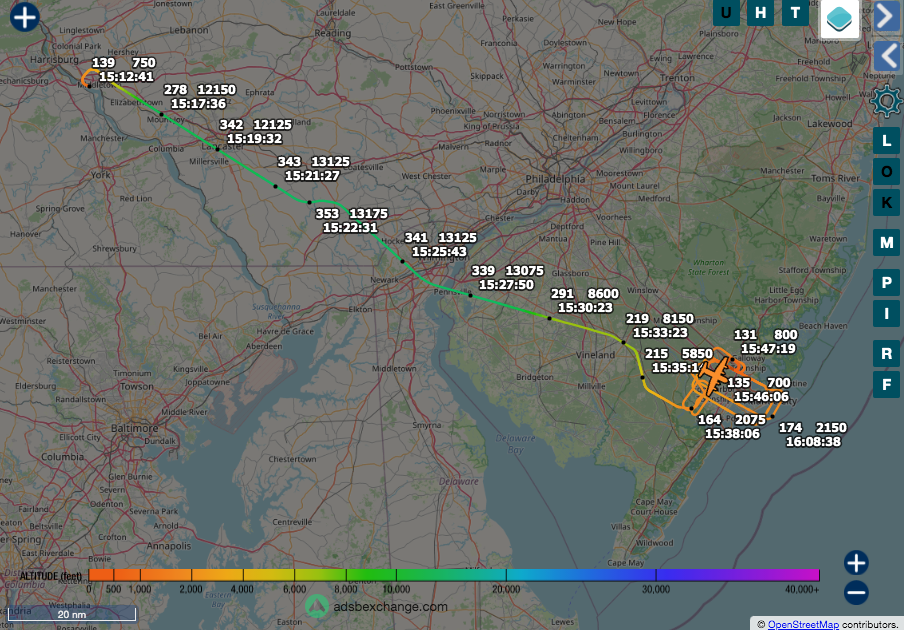Toggle the U map button
Screen dimensions: 904x630
click(x=726, y=13)
